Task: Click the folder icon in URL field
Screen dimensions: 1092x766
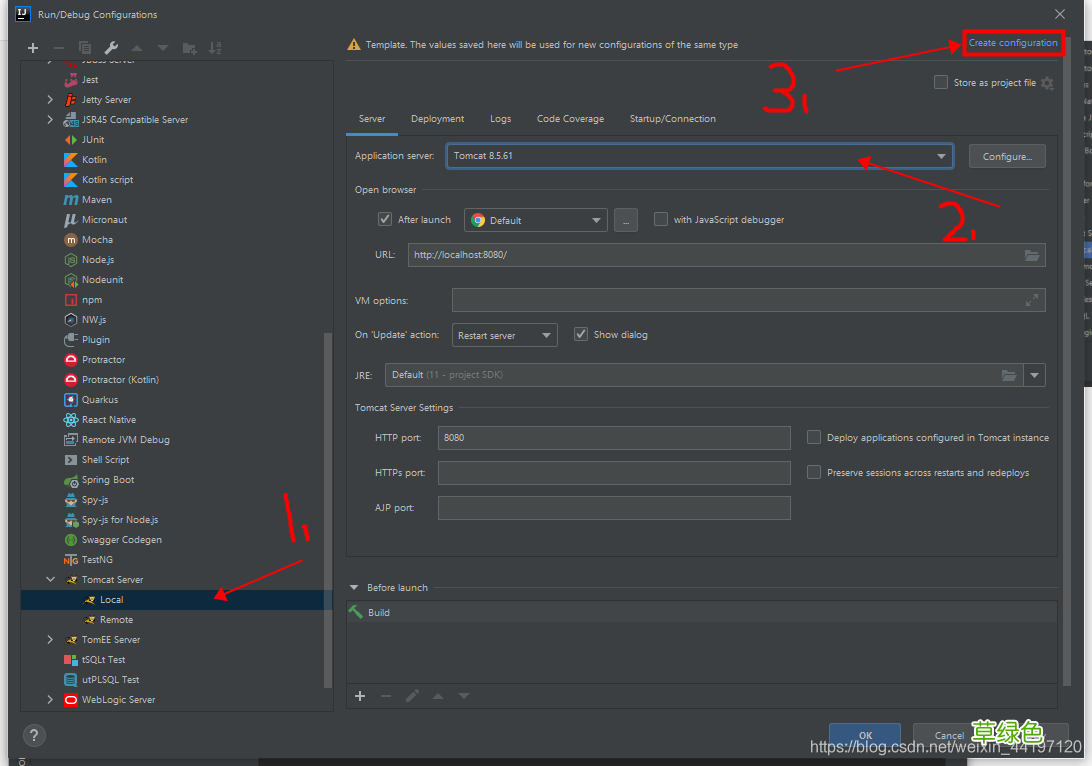Action: pyautogui.click(x=1032, y=255)
